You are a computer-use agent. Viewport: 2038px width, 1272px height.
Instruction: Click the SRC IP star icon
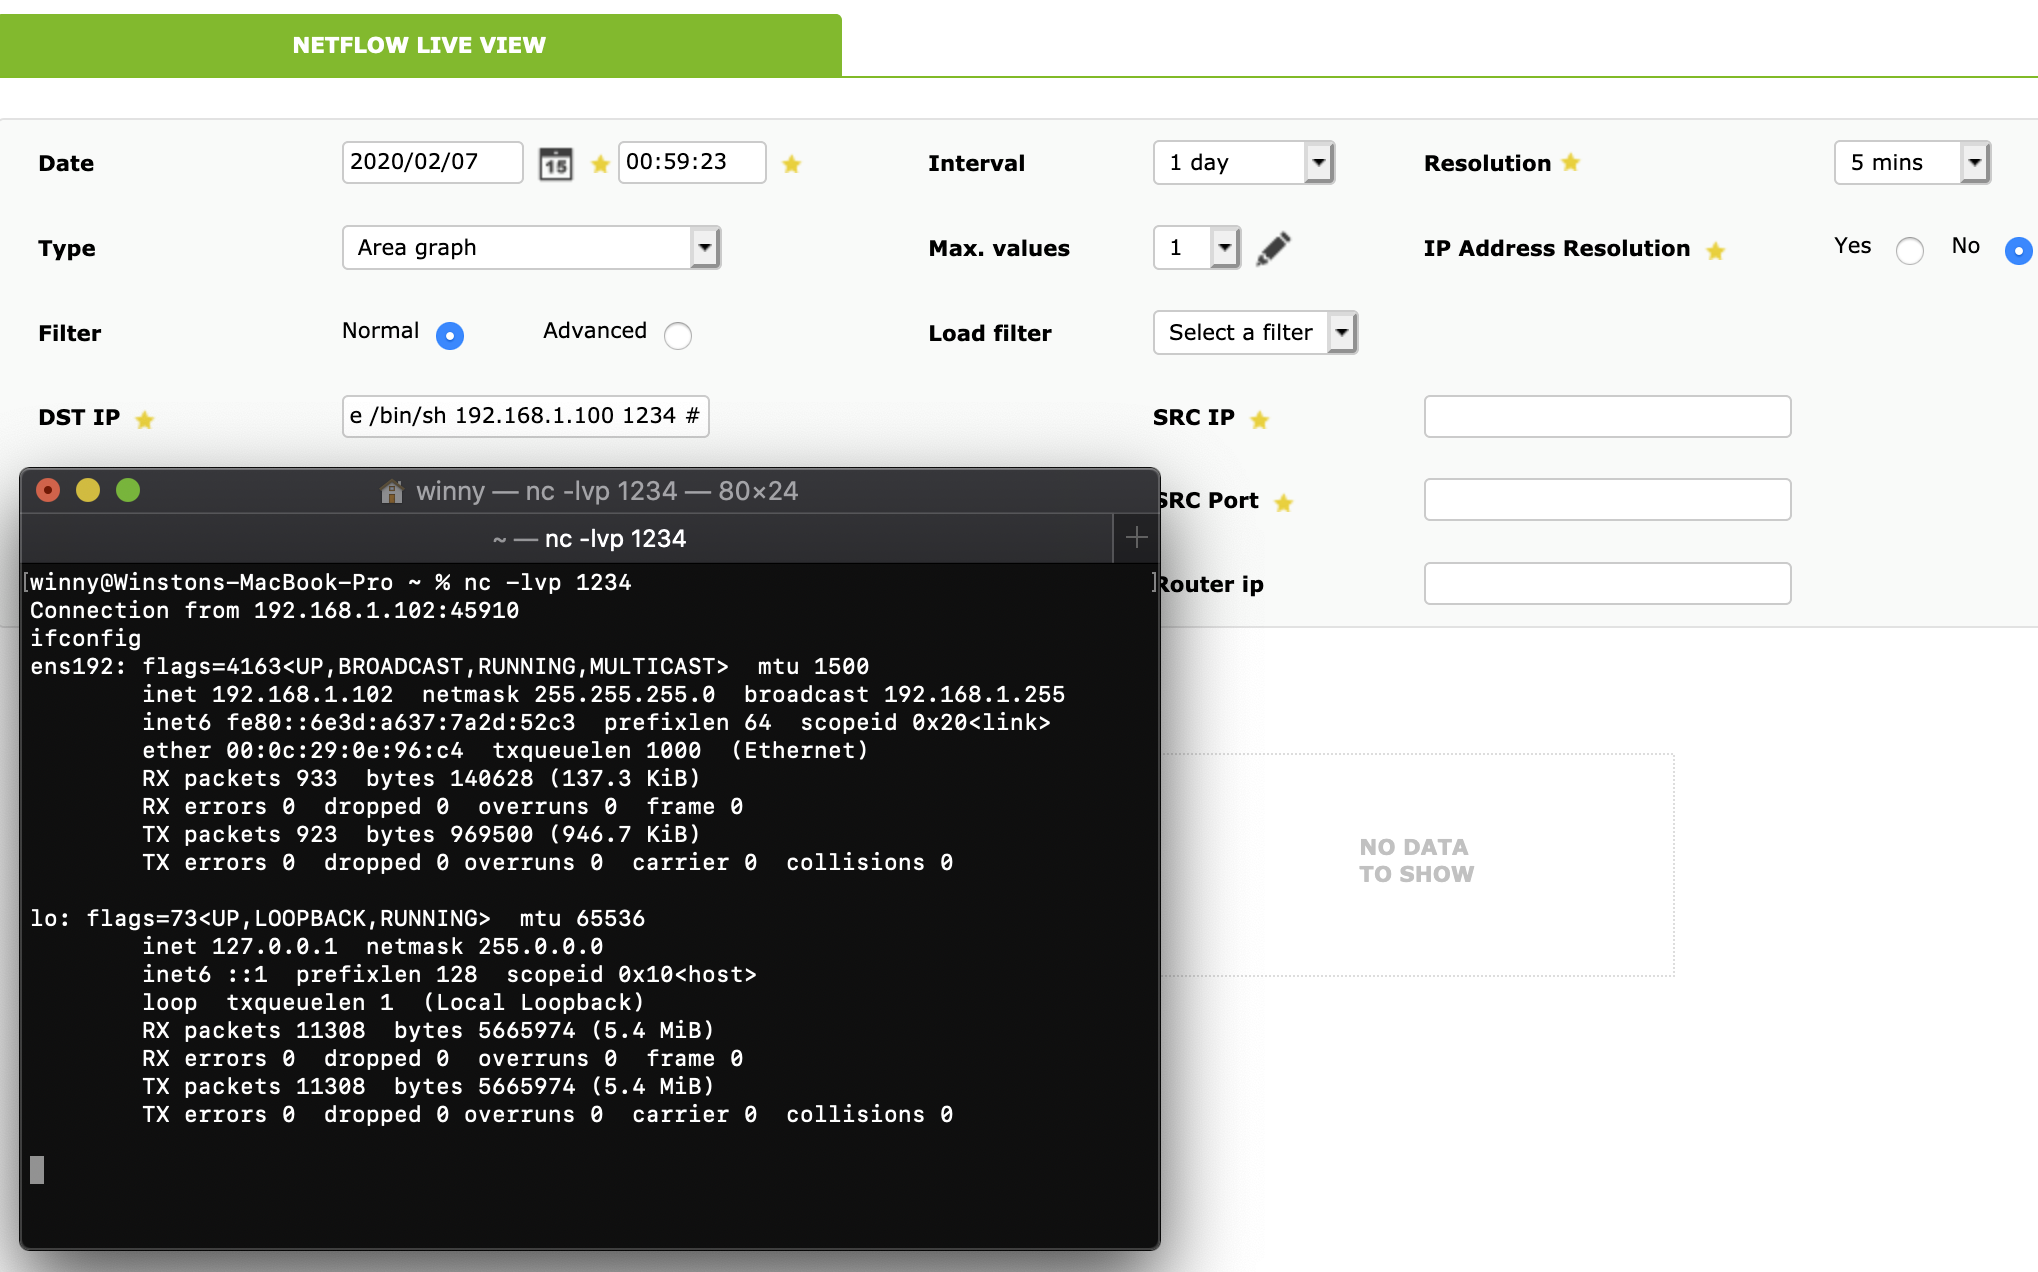[x=1260, y=420]
